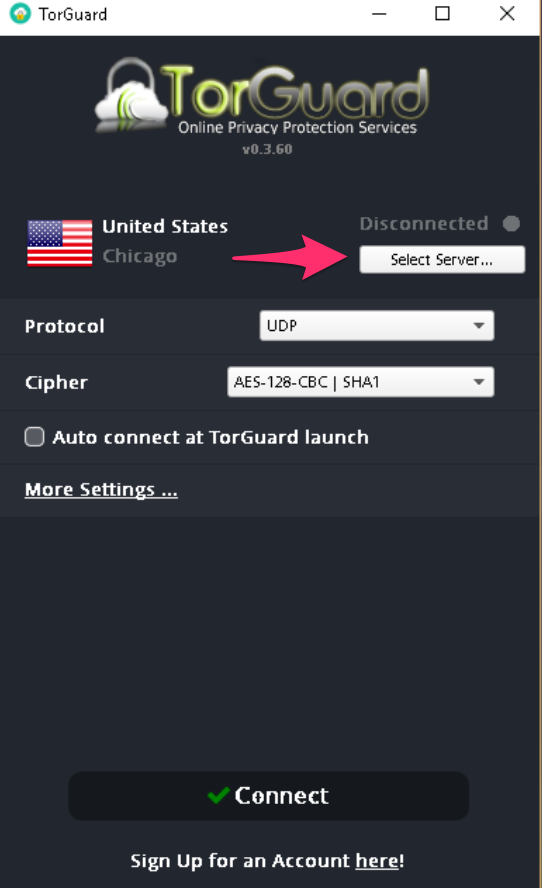Connect to the VPN

coord(268,796)
